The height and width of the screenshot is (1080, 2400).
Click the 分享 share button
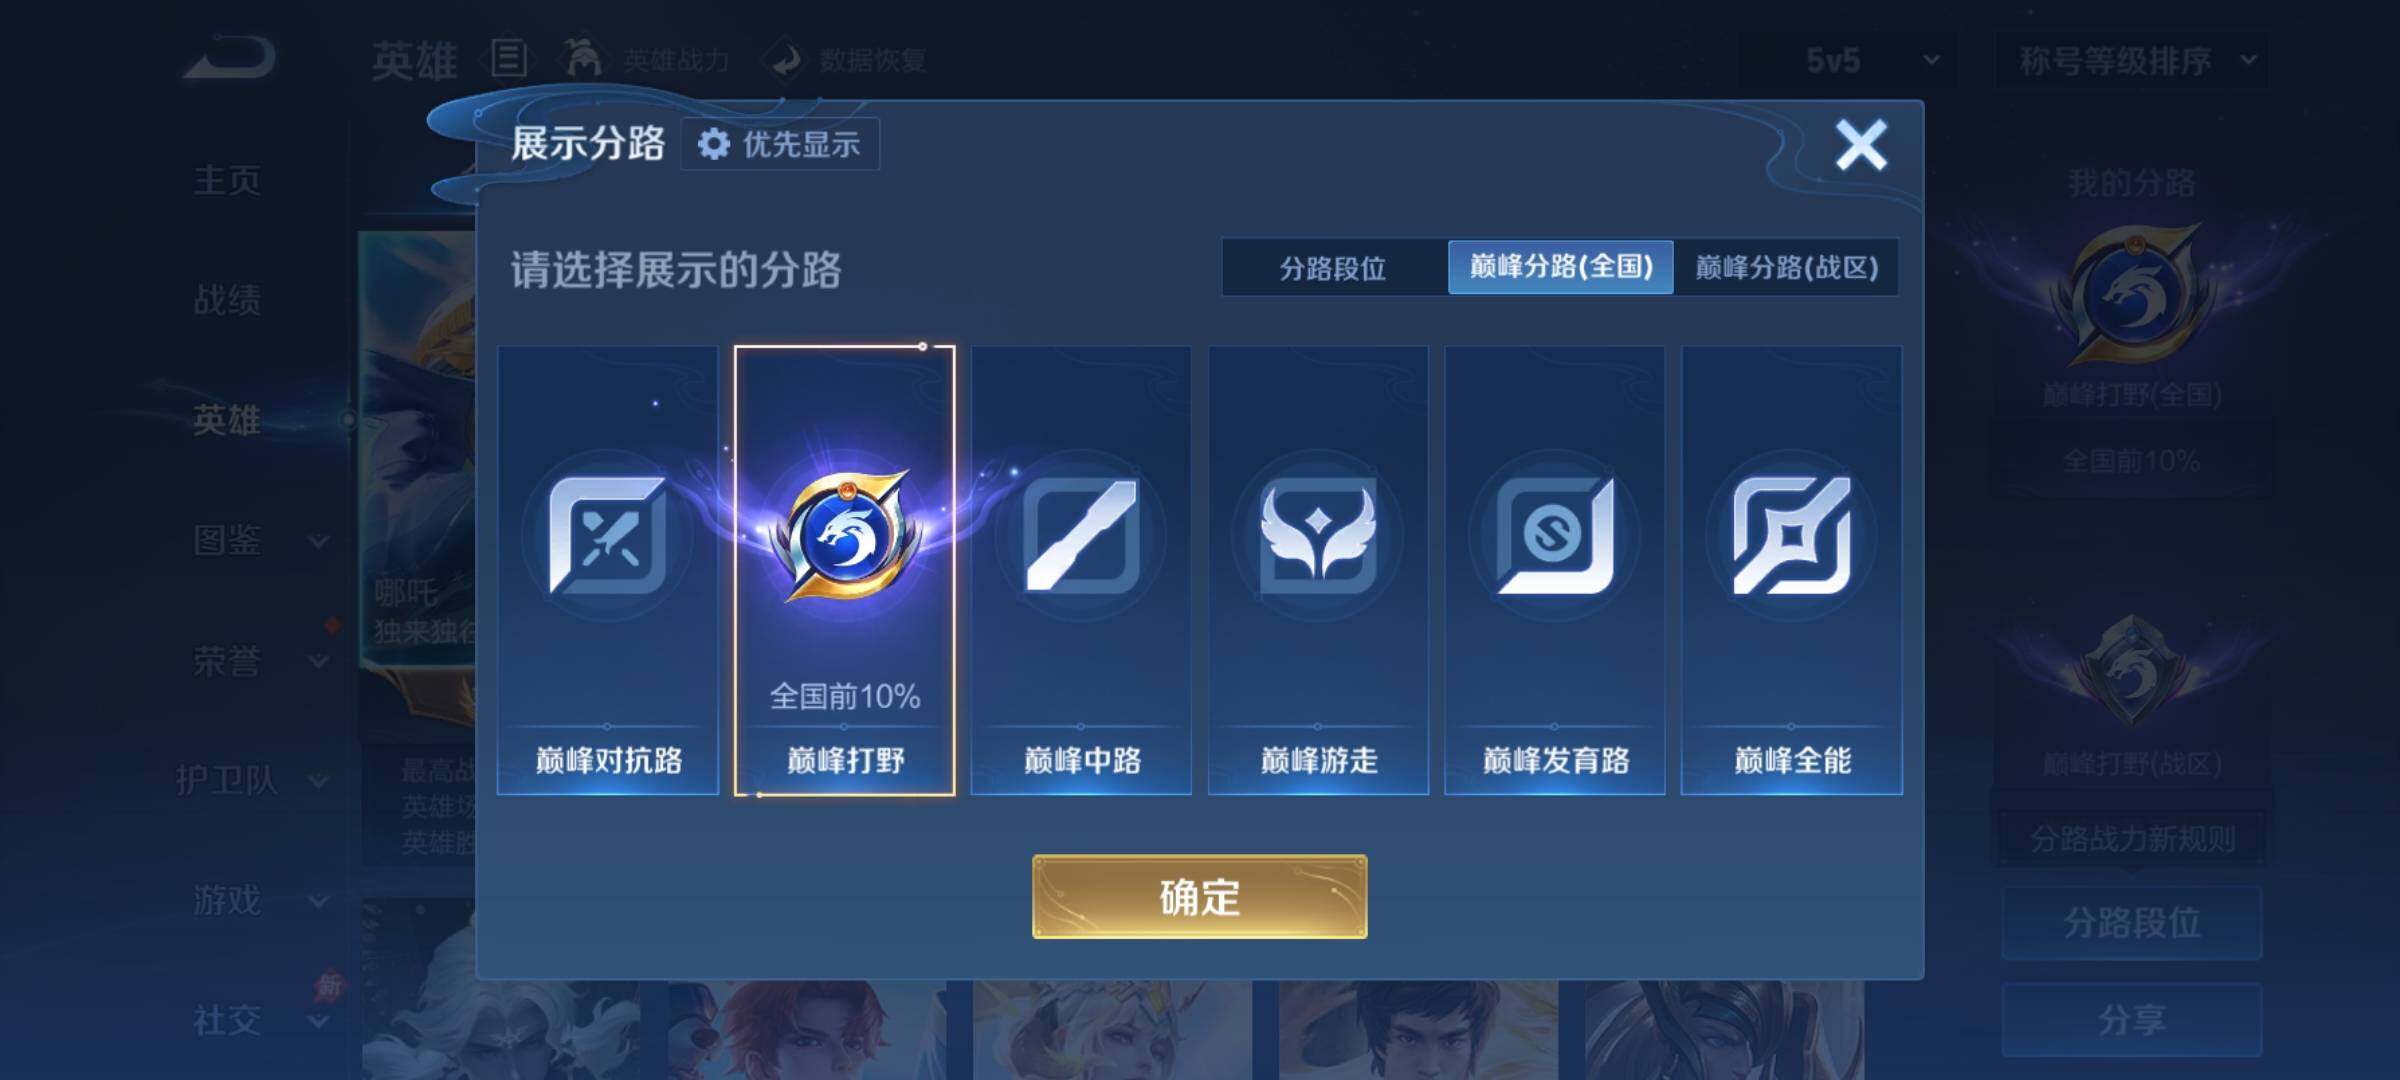point(2132,1020)
